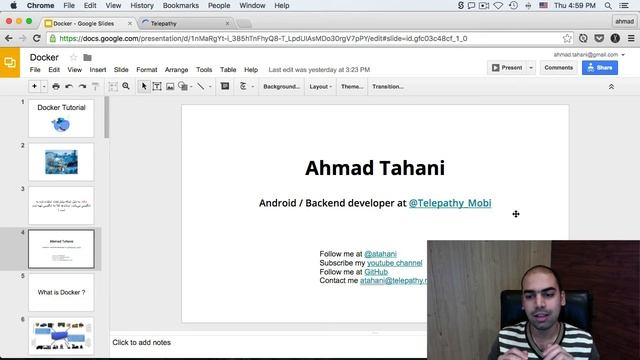Redo the last action
Image resolution: width=640 pixels, height=360 pixels.
tap(82, 87)
